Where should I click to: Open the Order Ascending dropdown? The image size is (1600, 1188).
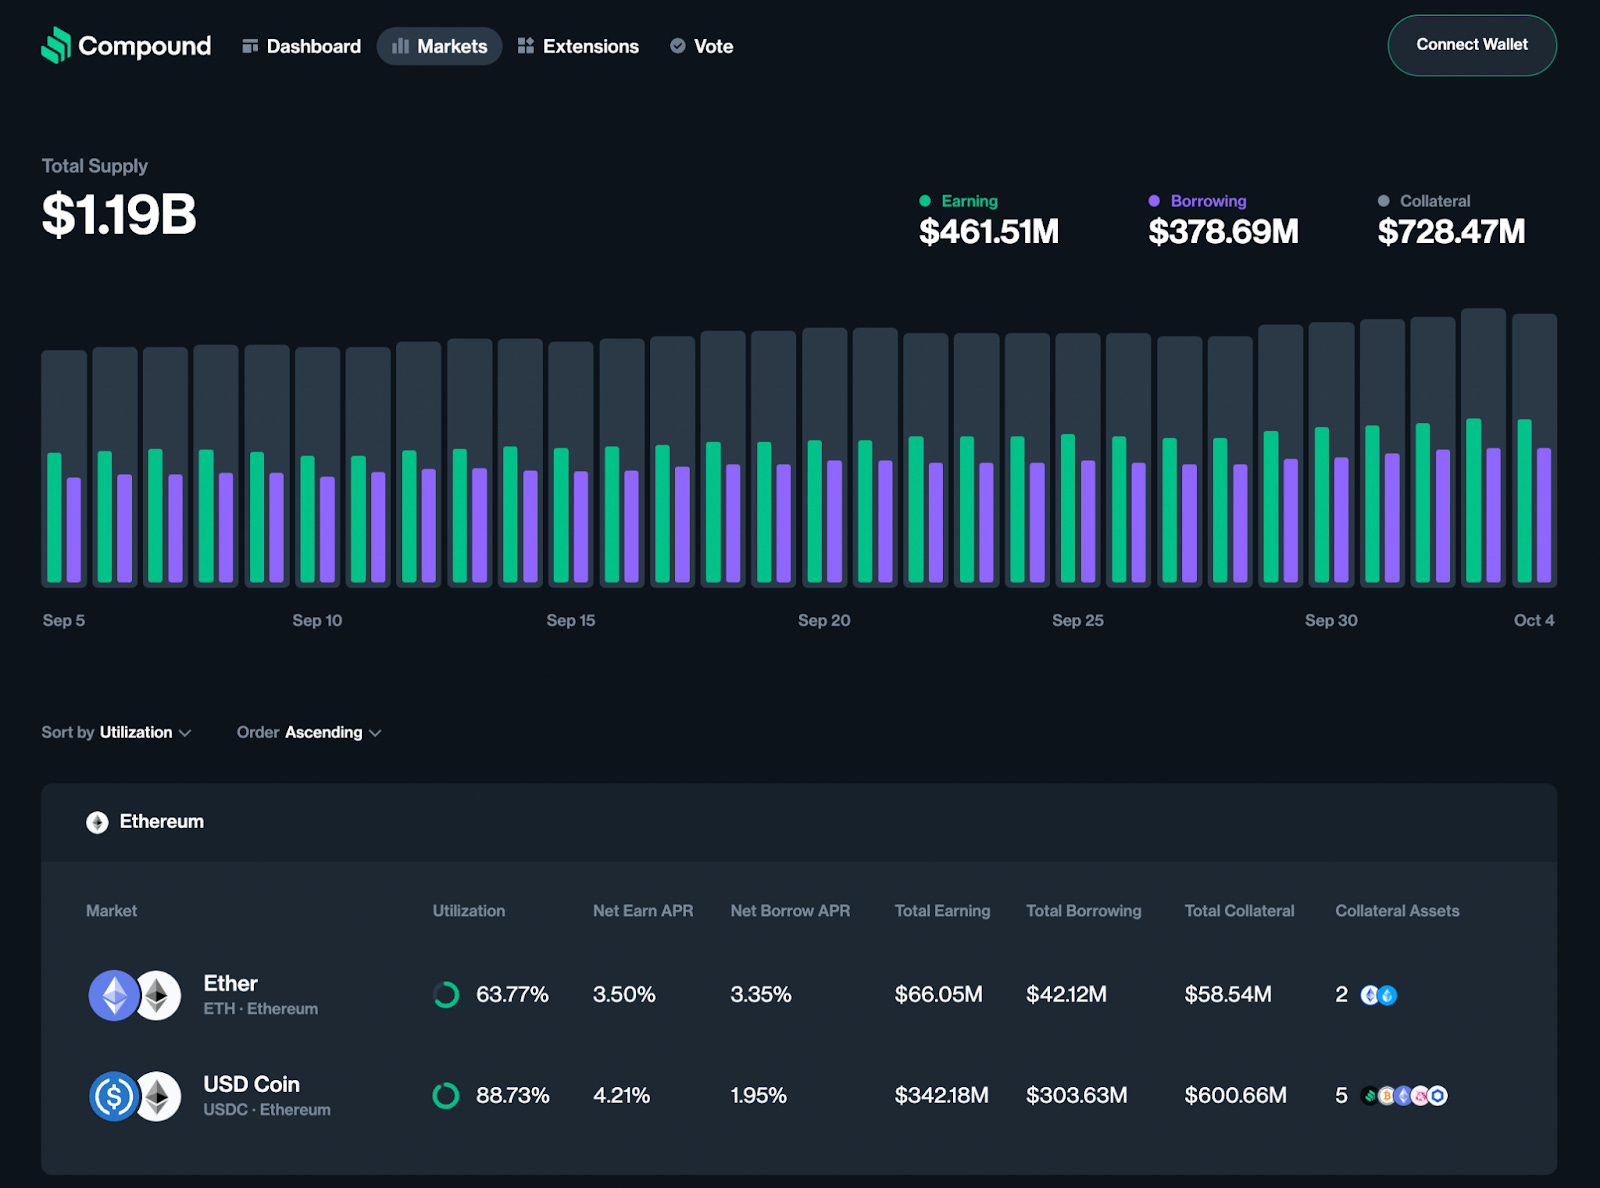click(x=309, y=732)
